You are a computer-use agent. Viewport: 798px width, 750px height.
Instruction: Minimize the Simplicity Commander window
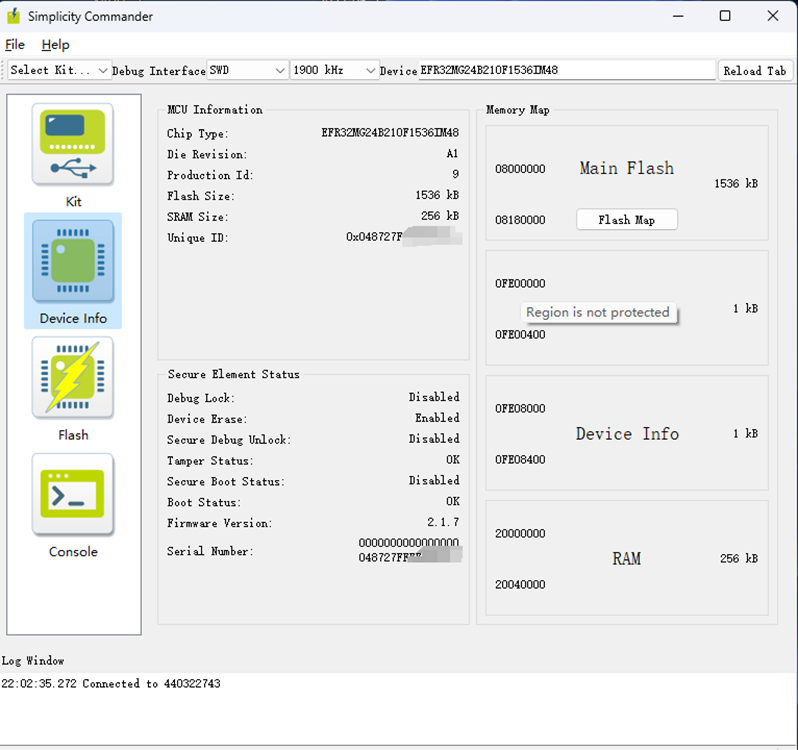[678, 16]
